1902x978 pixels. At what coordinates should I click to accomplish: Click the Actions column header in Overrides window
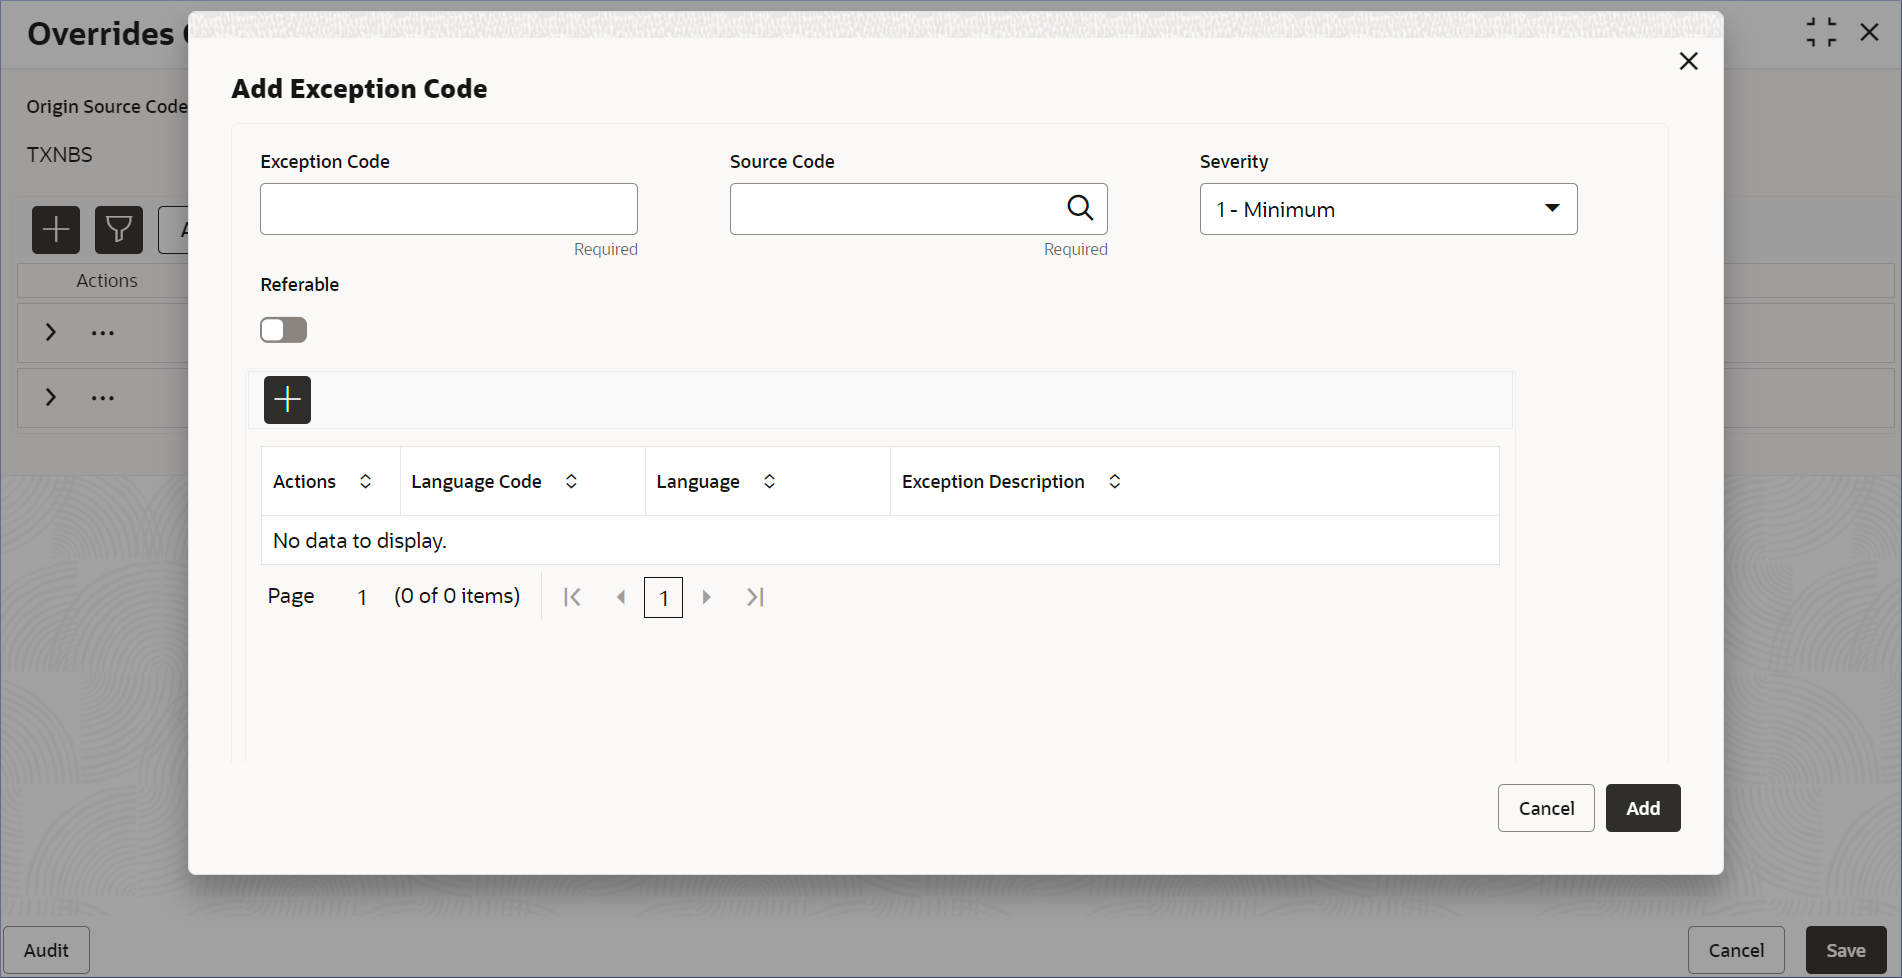click(x=107, y=281)
